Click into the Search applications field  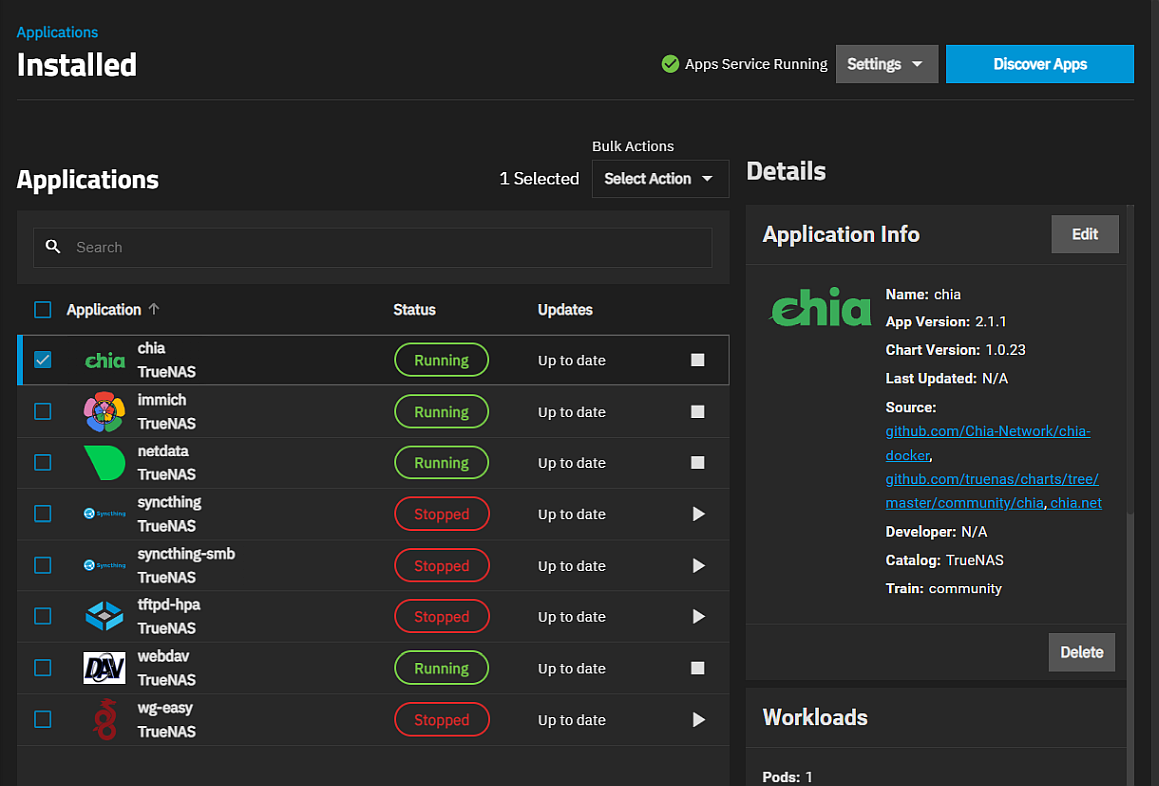pos(373,248)
